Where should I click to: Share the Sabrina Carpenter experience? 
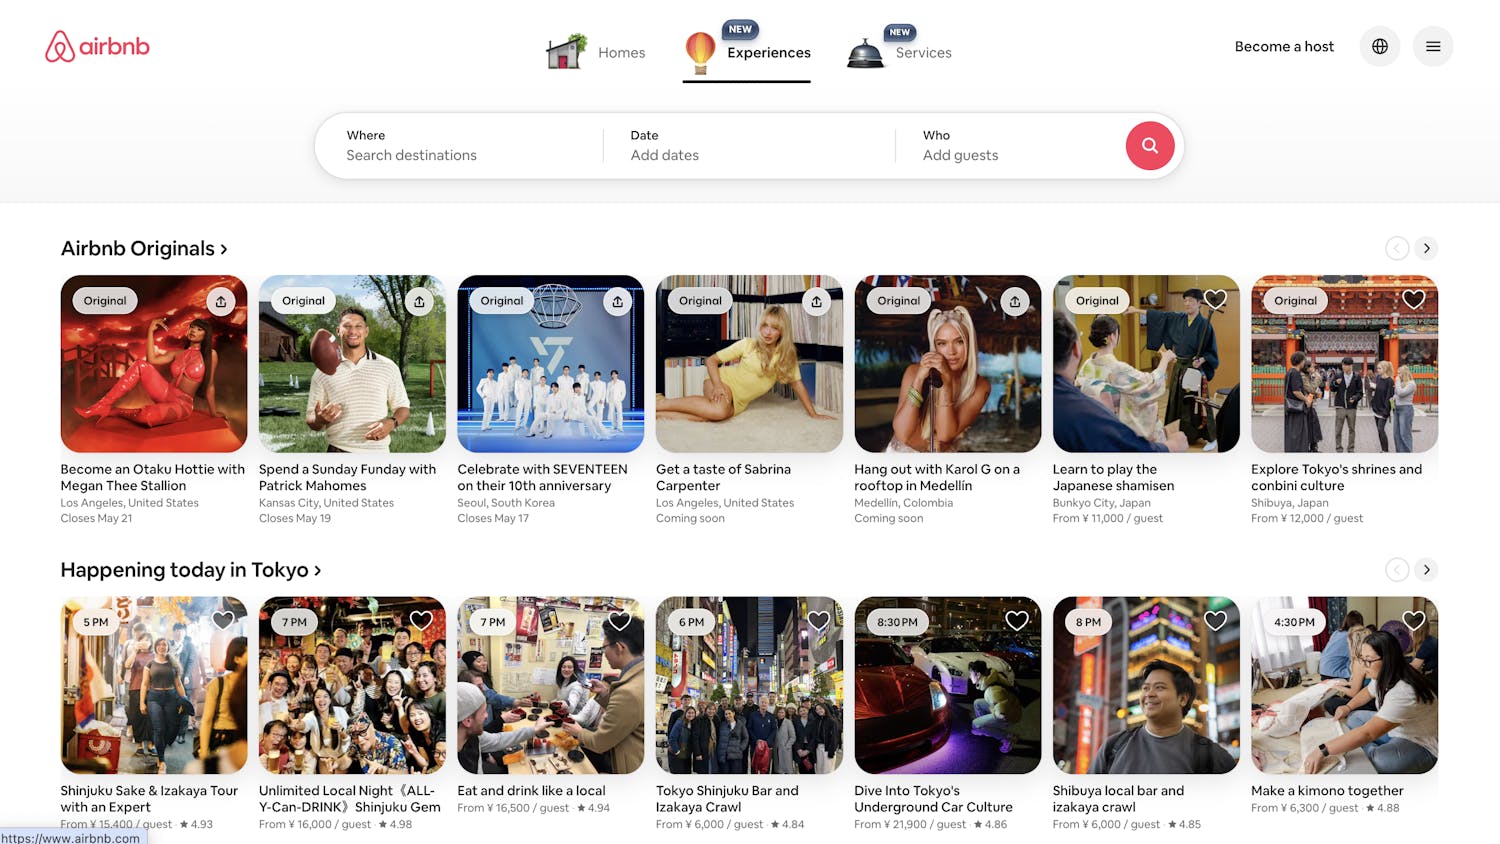point(816,301)
